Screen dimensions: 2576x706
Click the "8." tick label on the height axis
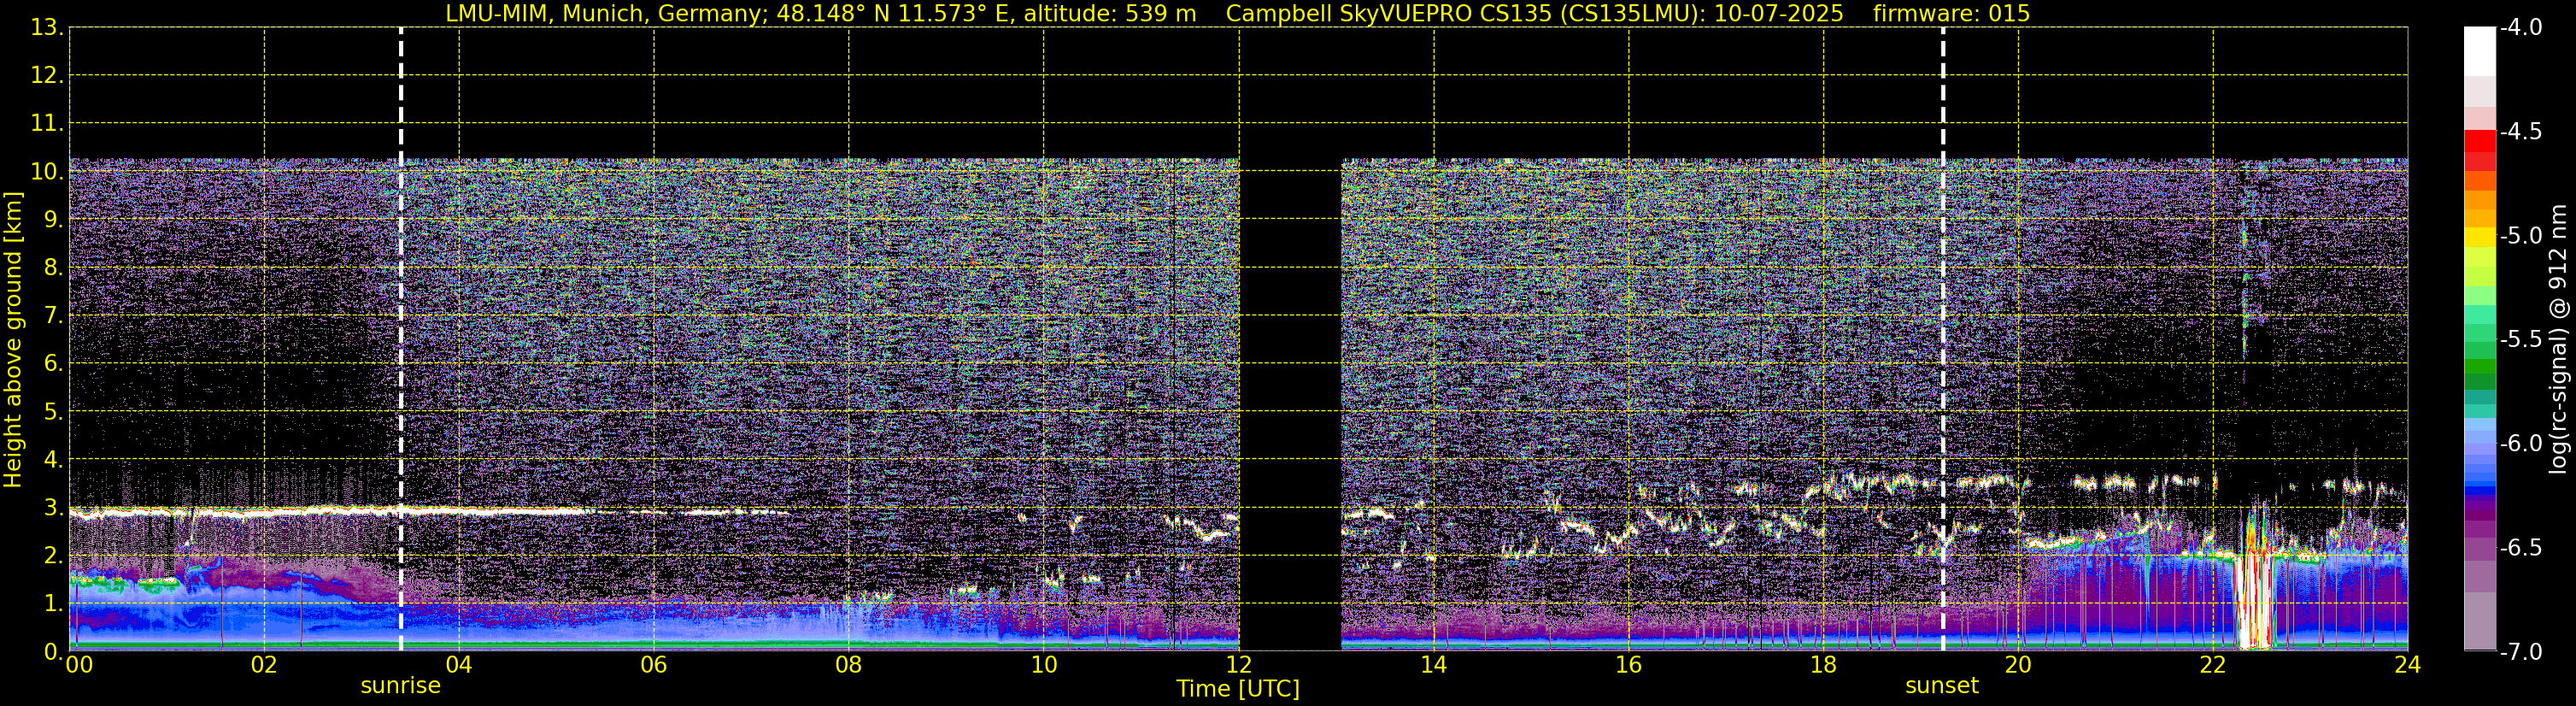[x=54, y=268]
